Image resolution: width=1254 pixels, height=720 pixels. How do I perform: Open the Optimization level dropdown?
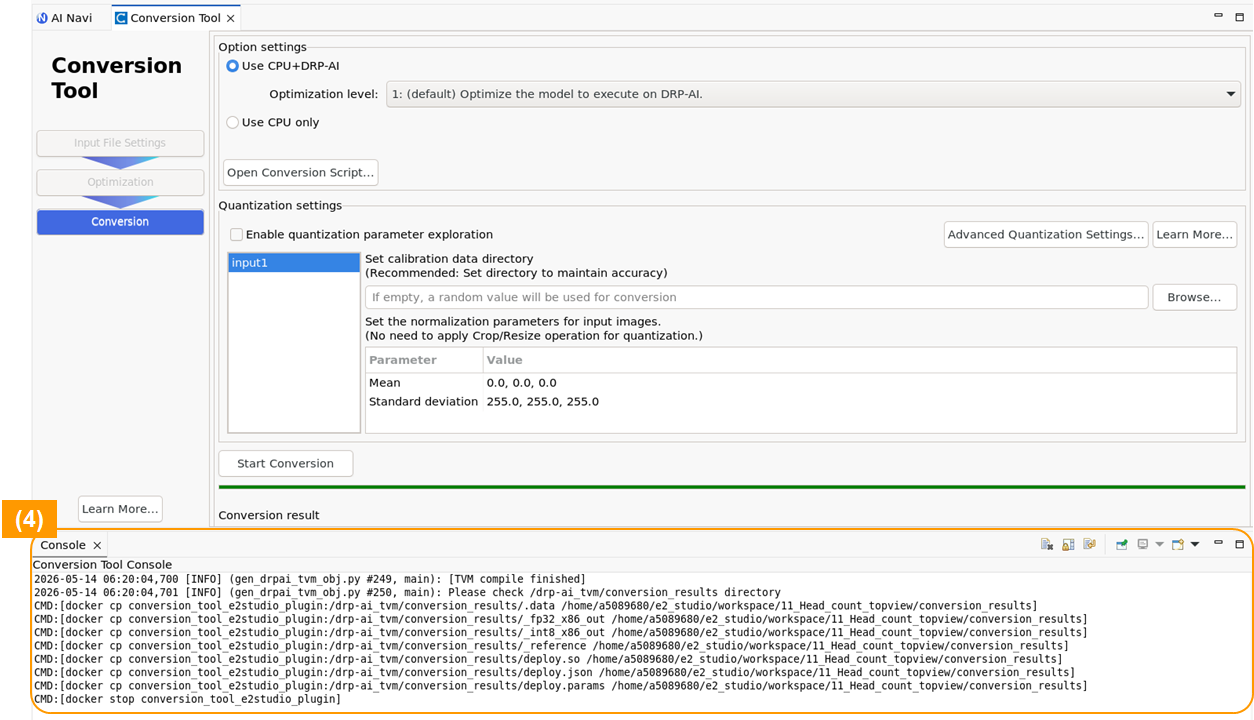[x=813, y=94]
